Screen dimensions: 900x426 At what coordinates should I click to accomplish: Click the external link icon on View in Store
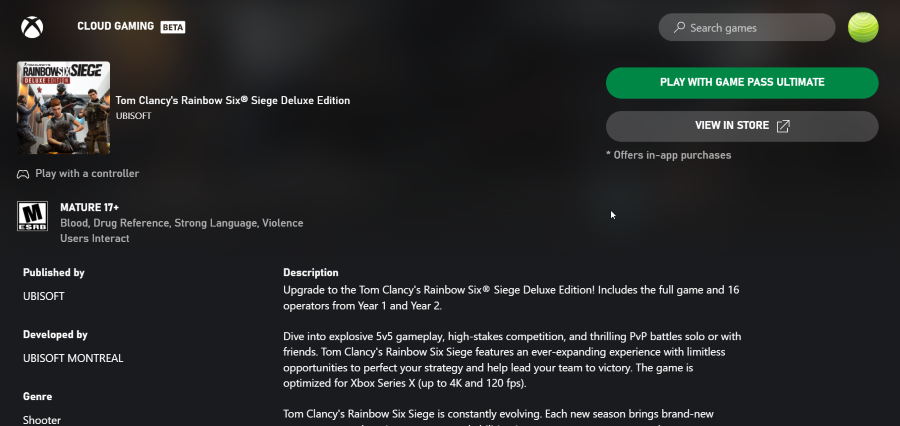tap(783, 126)
